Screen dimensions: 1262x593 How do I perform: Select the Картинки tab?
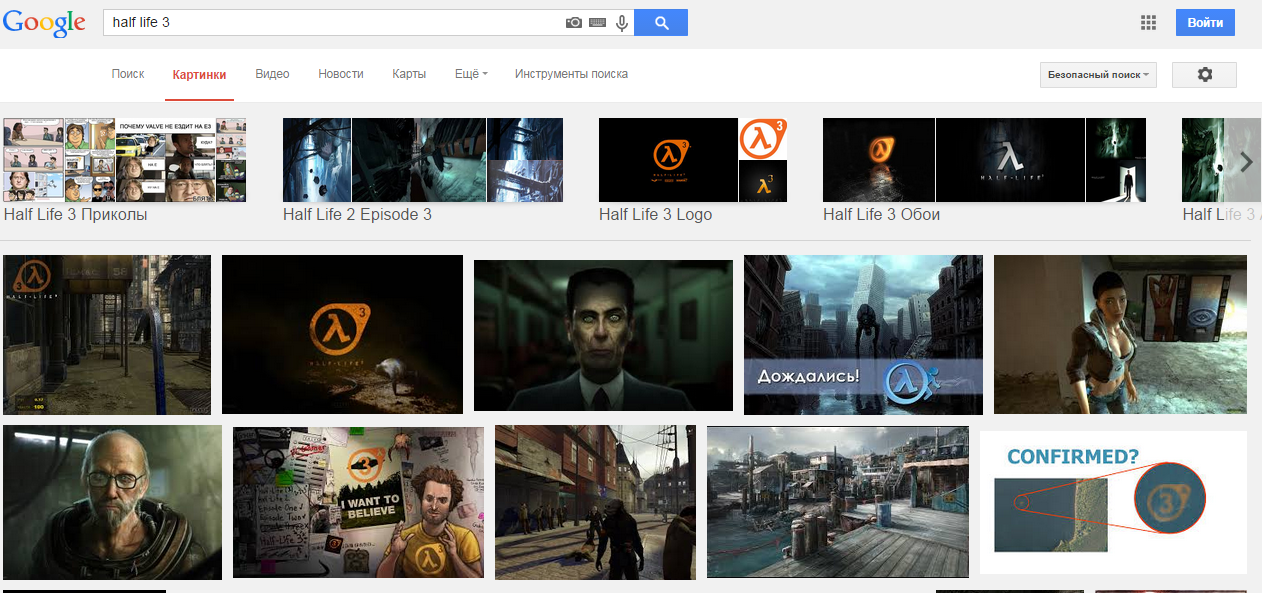click(x=199, y=75)
